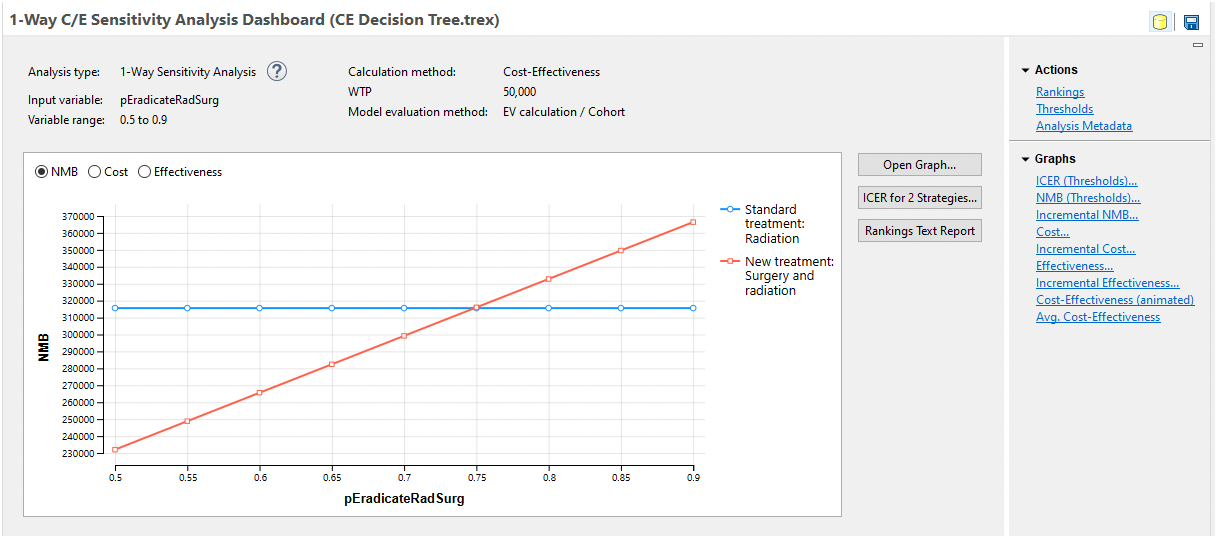Open the Rankings link under Actions
The width and height of the screenshot is (1217, 537).
tap(1060, 92)
